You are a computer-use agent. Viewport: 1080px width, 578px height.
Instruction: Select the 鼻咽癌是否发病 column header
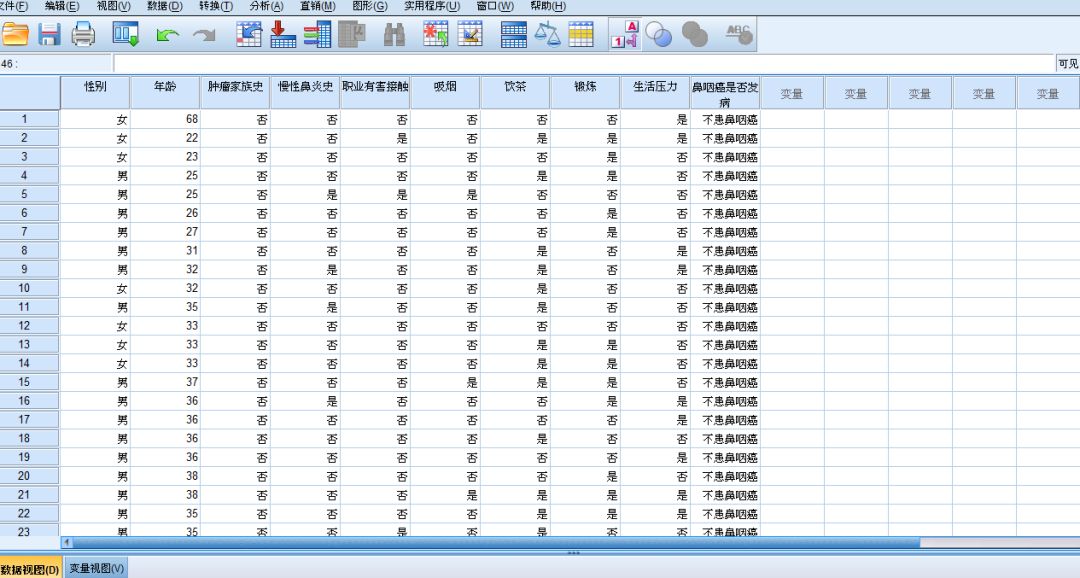coord(725,92)
